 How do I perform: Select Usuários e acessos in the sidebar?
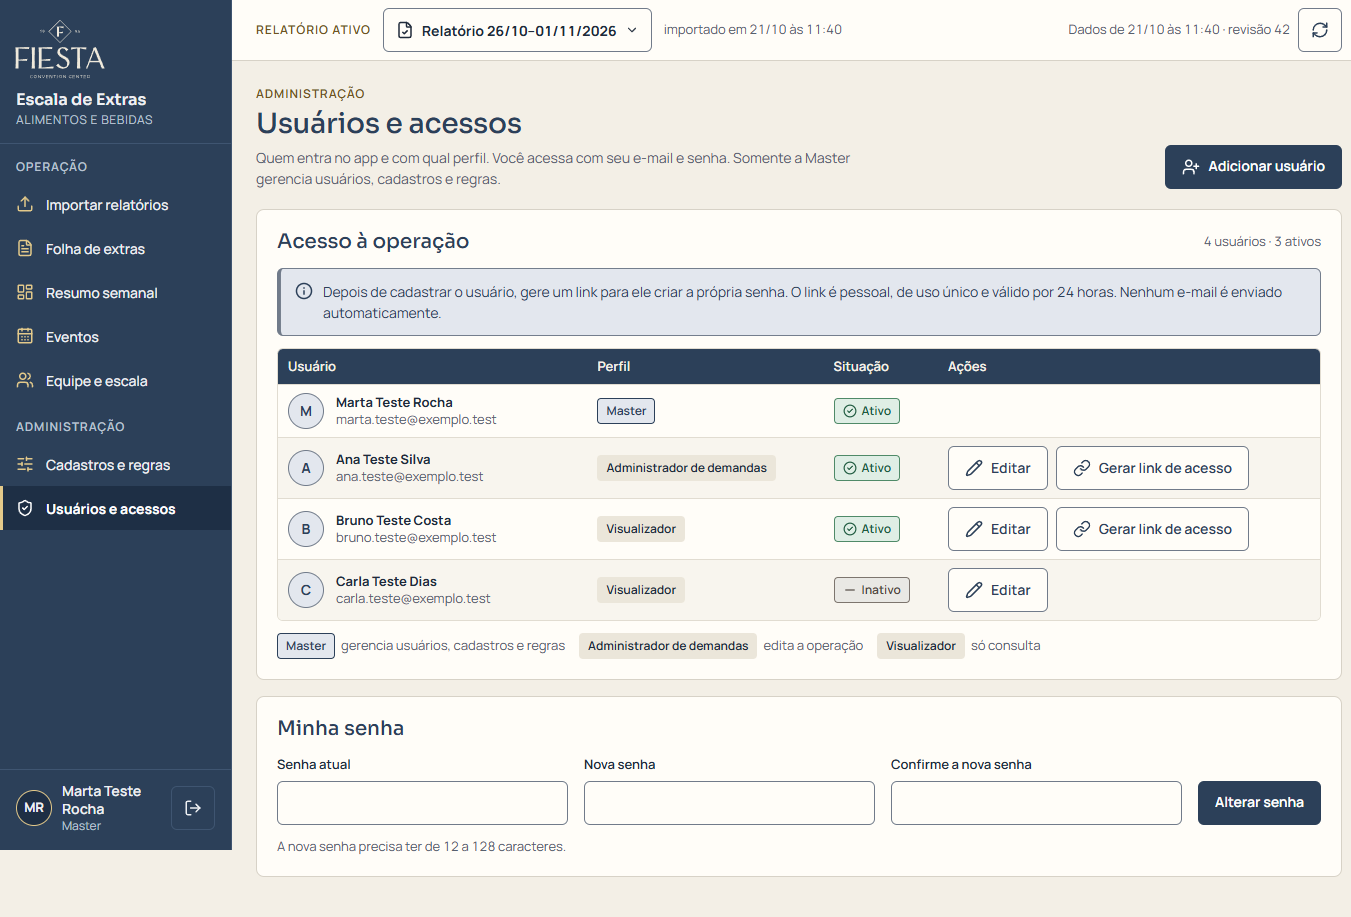point(116,509)
